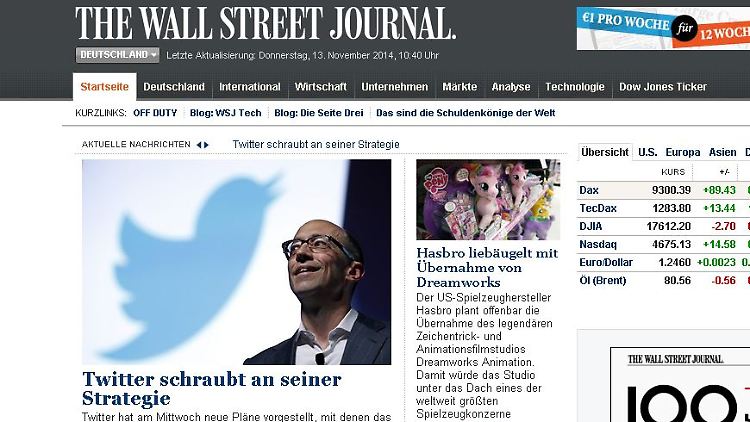Select the Dow Jones Ticker menu

click(662, 87)
